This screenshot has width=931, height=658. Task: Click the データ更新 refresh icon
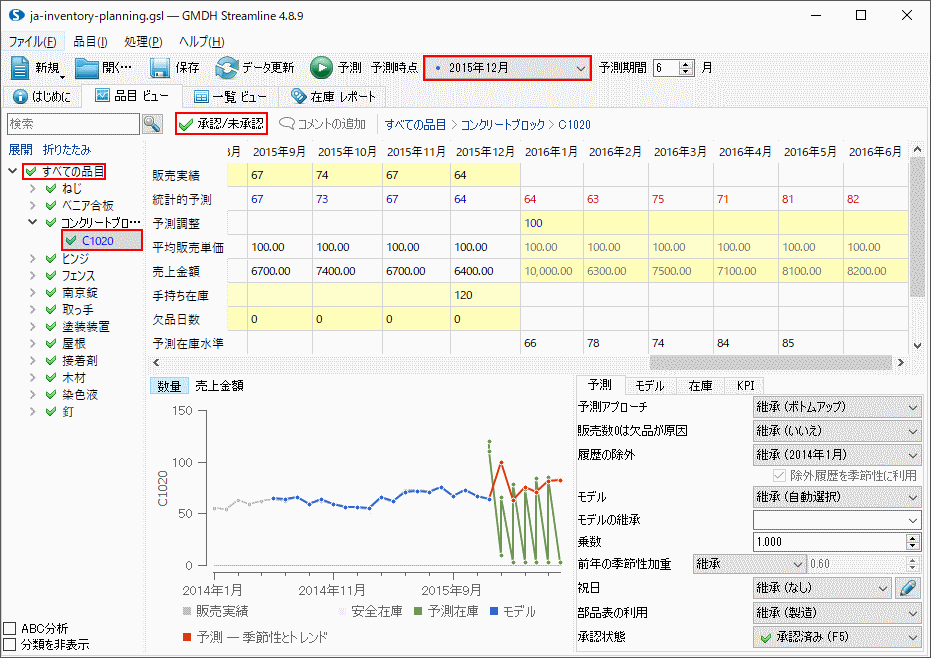(x=227, y=68)
